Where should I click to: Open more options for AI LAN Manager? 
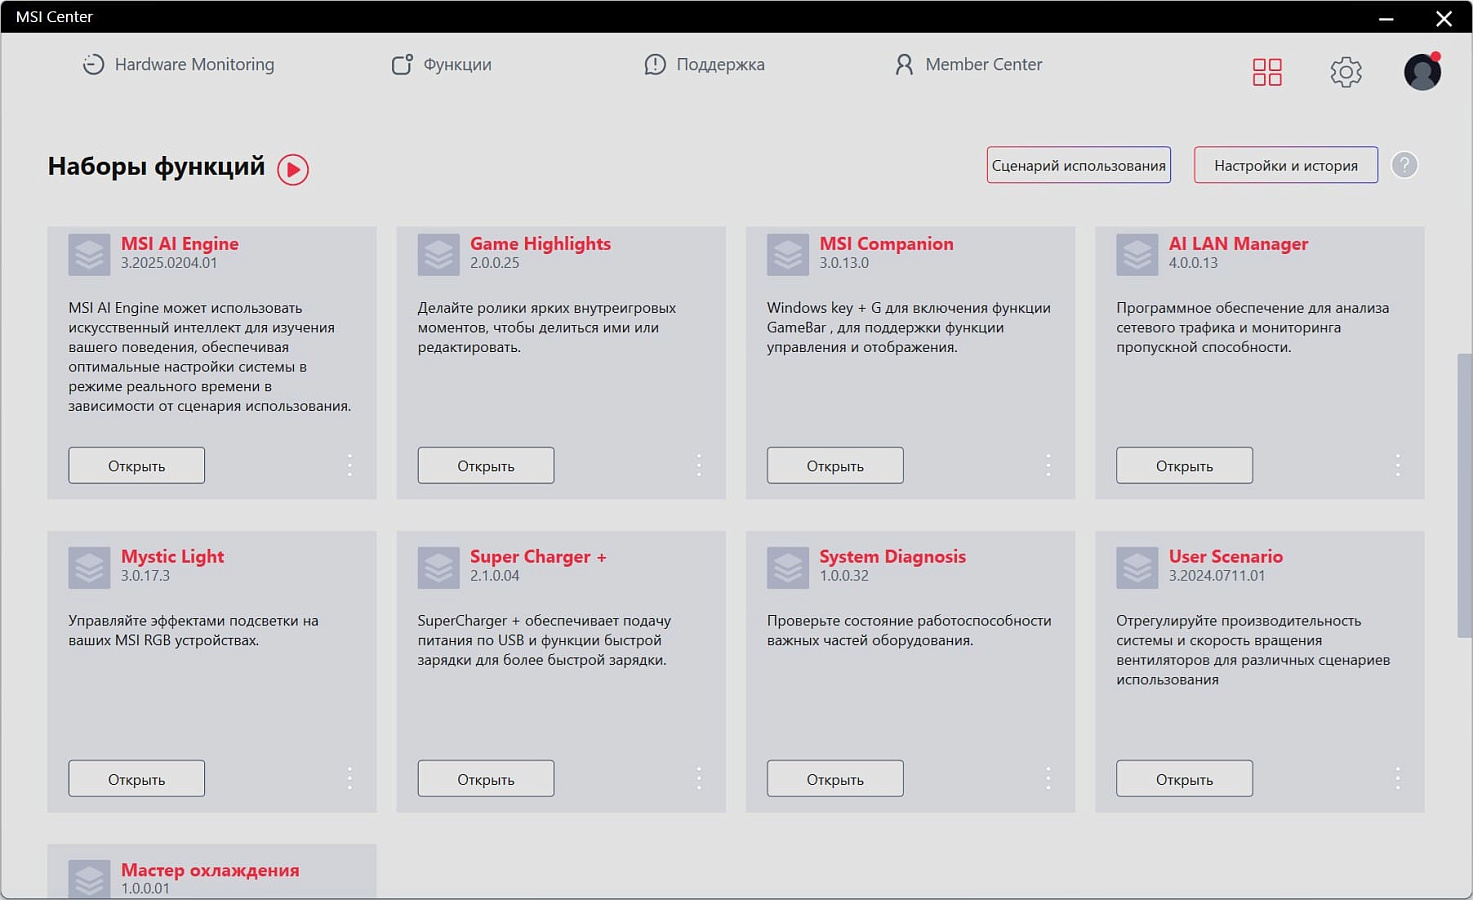1397,465
